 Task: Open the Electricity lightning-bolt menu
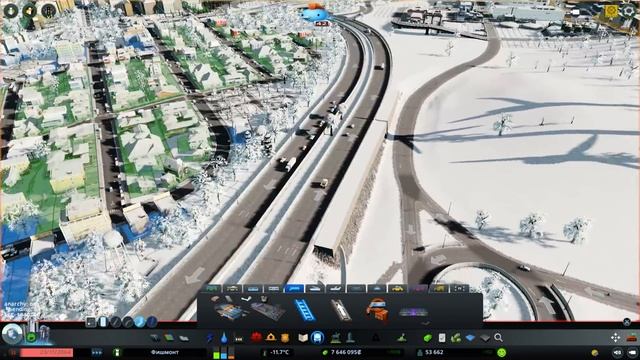pyautogui.click(x=210, y=338)
